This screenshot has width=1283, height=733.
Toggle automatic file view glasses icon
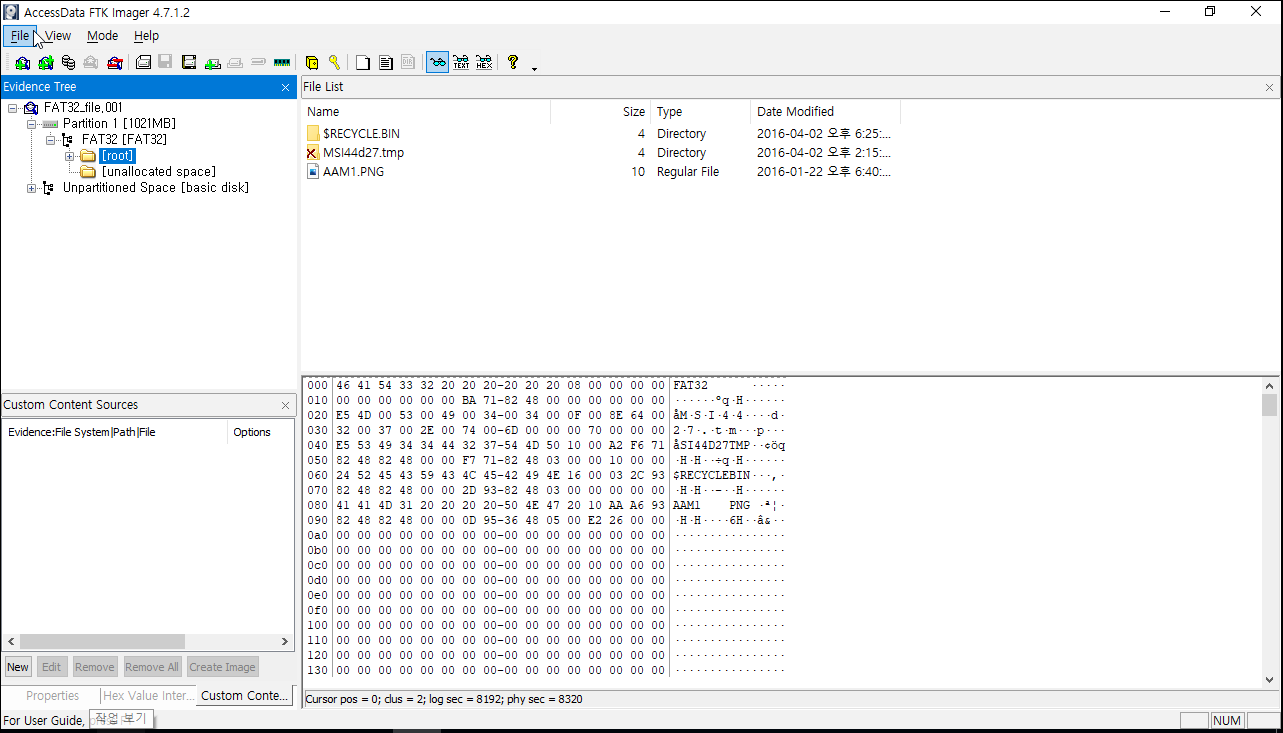(x=437, y=62)
